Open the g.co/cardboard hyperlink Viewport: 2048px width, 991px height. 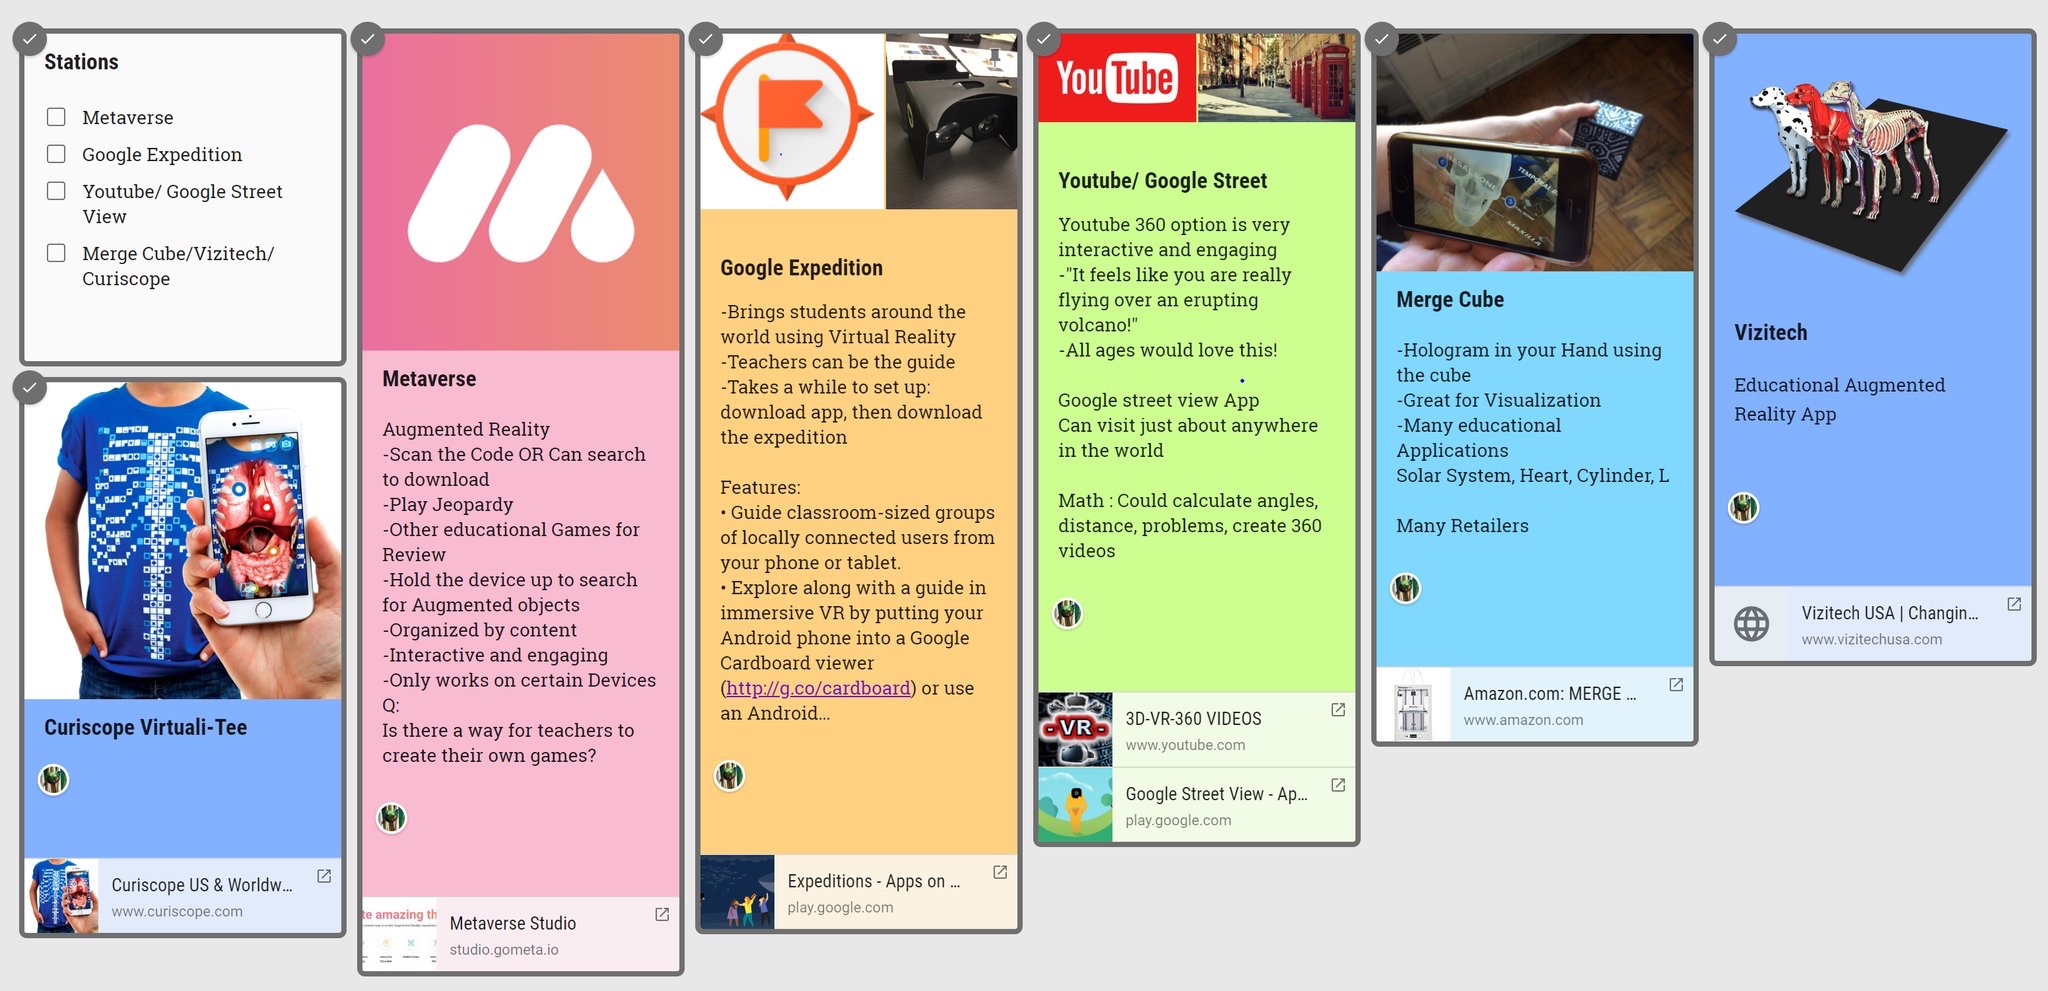[x=818, y=688]
